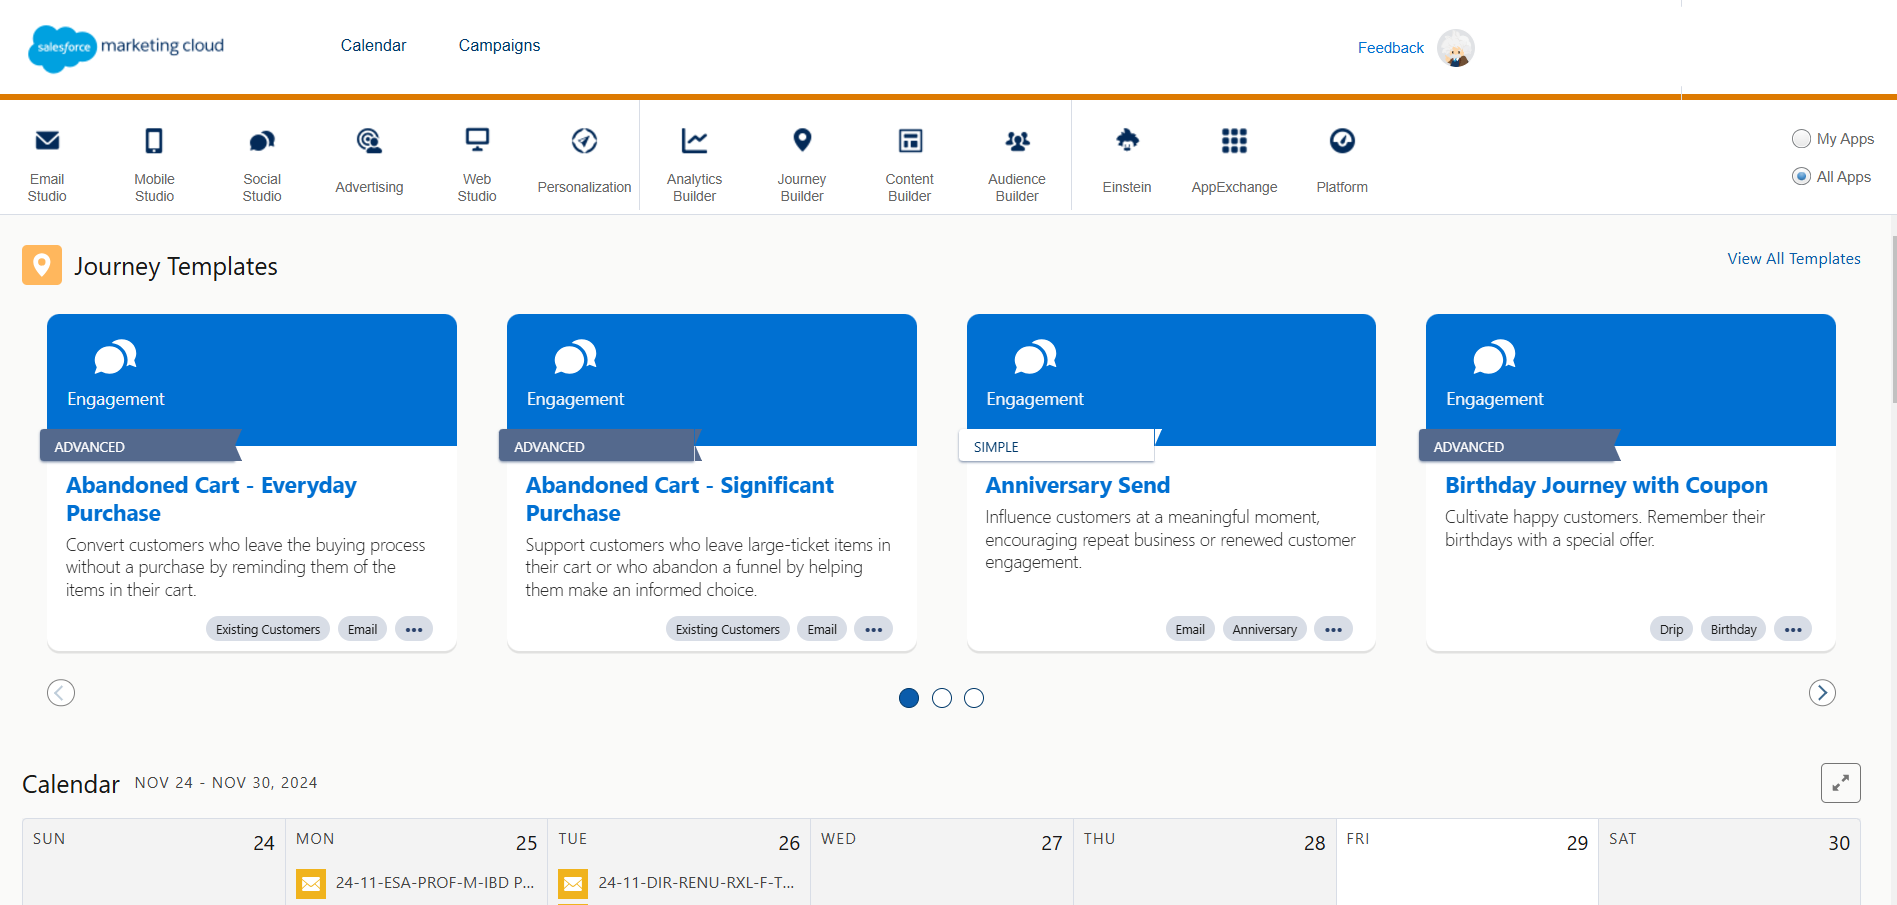Screen dimensions: 1897x905
Task: Open Abandoned Cart - Significant Purchase template
Action: tap(679, 499)
